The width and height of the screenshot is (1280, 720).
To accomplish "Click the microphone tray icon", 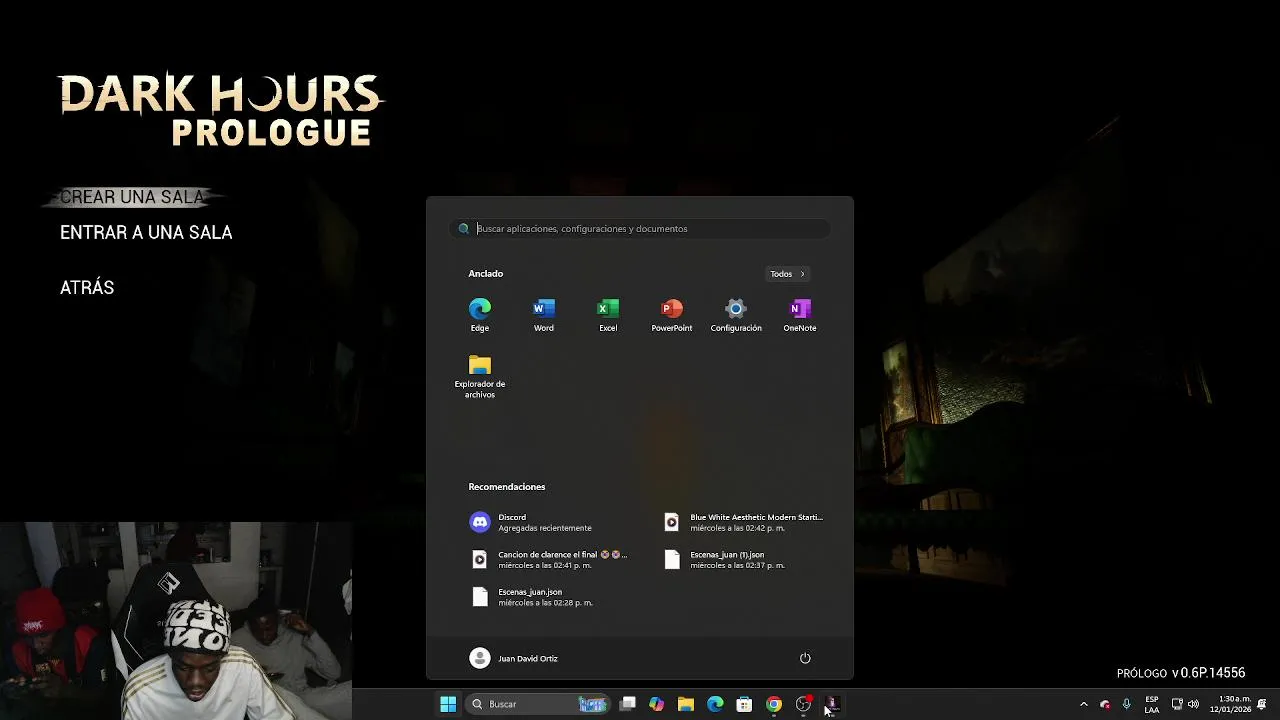I will 1127,704.
